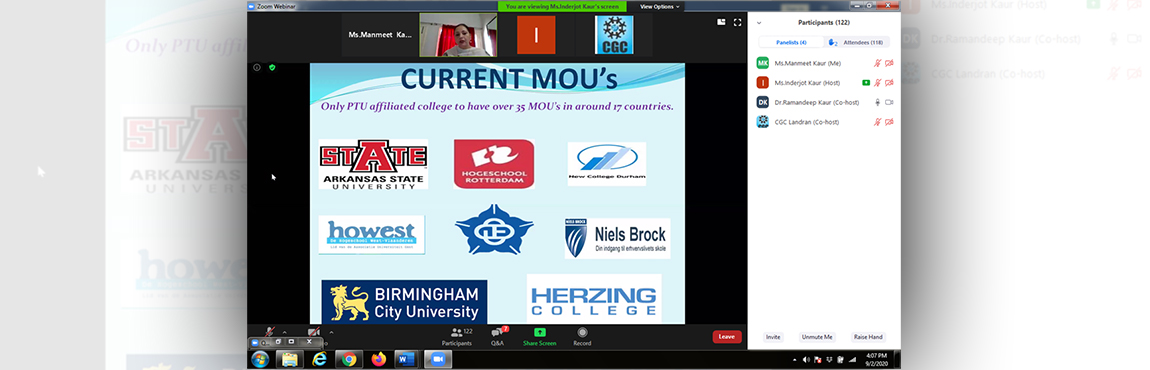Toggle the microphone mute in the Zoom toolbar

click(270, 333)
